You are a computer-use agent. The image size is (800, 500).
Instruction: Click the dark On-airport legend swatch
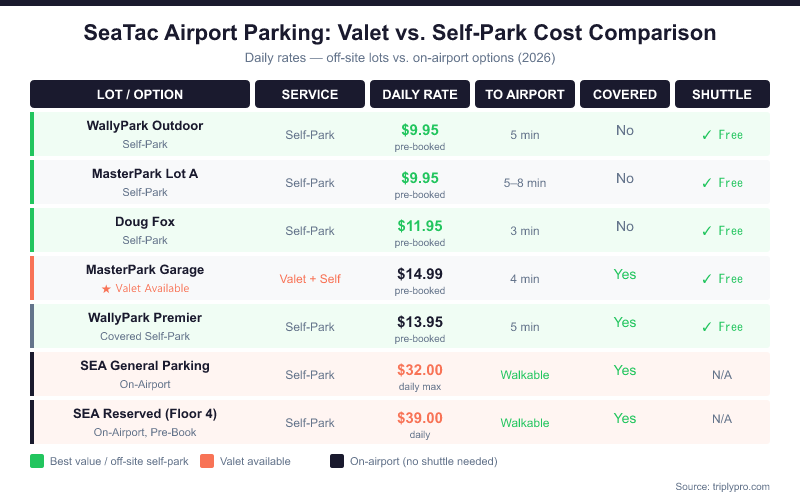pos(337,461)
